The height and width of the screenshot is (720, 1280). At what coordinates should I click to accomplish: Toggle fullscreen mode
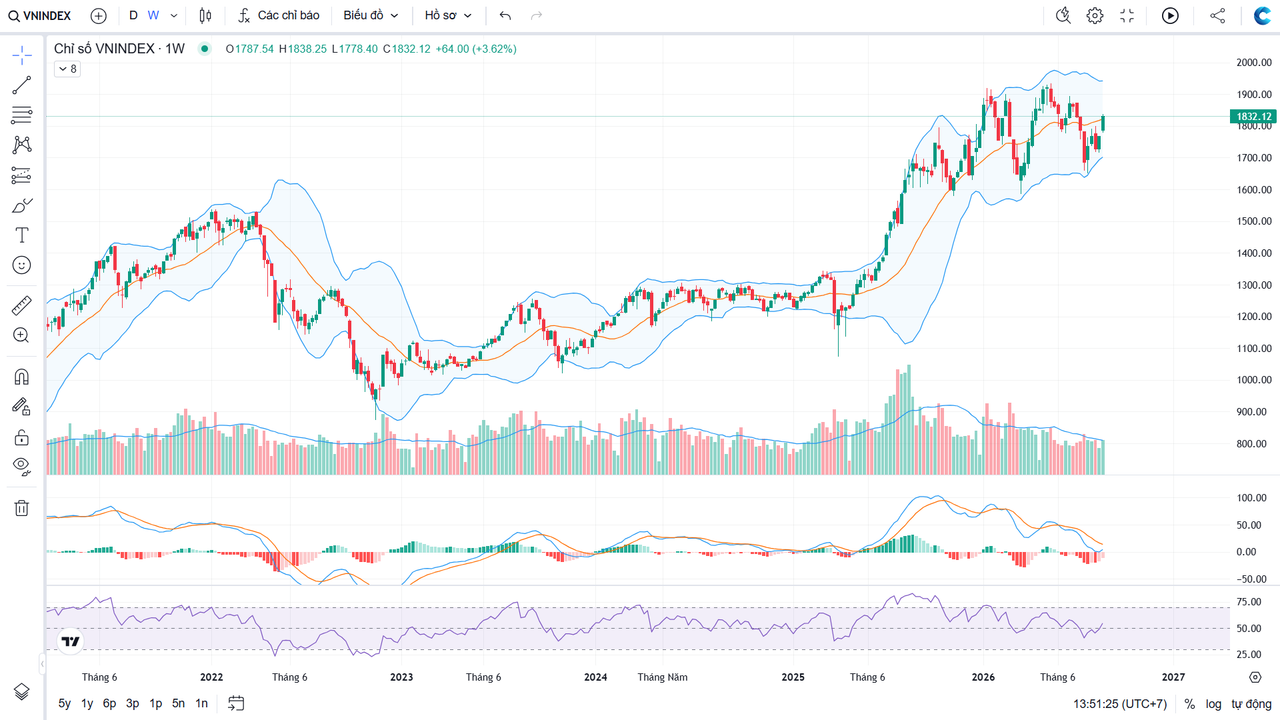click(1127, 16)
